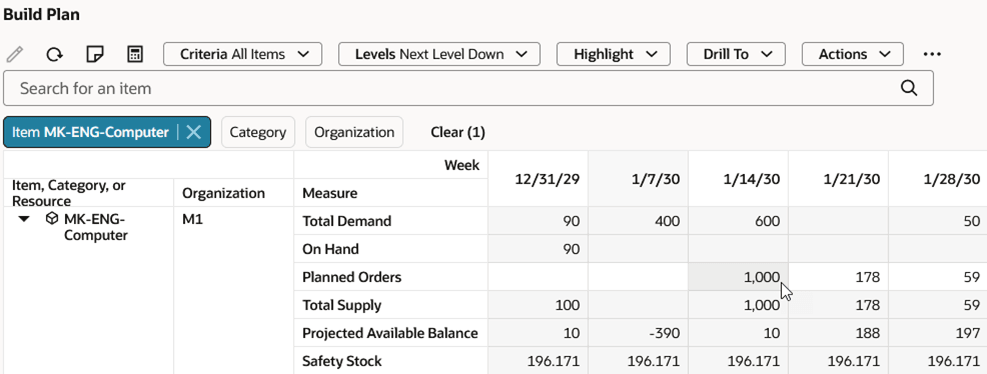Collapse the MK-ENG-Computer tree row
The image size is (987, 374).
[24, 220]
